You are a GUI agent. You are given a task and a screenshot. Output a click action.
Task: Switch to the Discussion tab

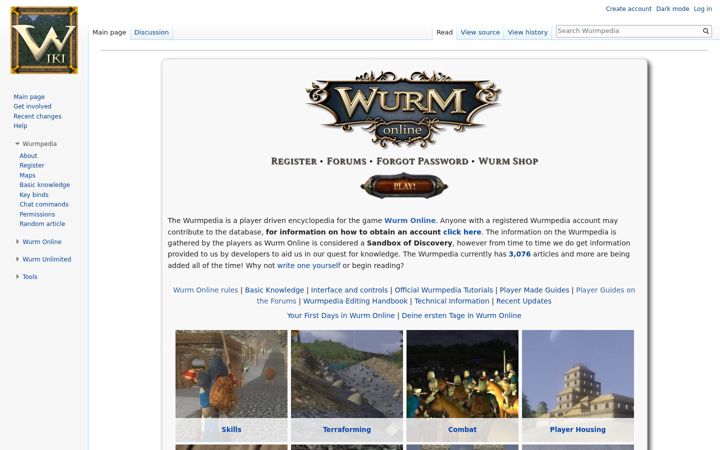click(152, 32)
